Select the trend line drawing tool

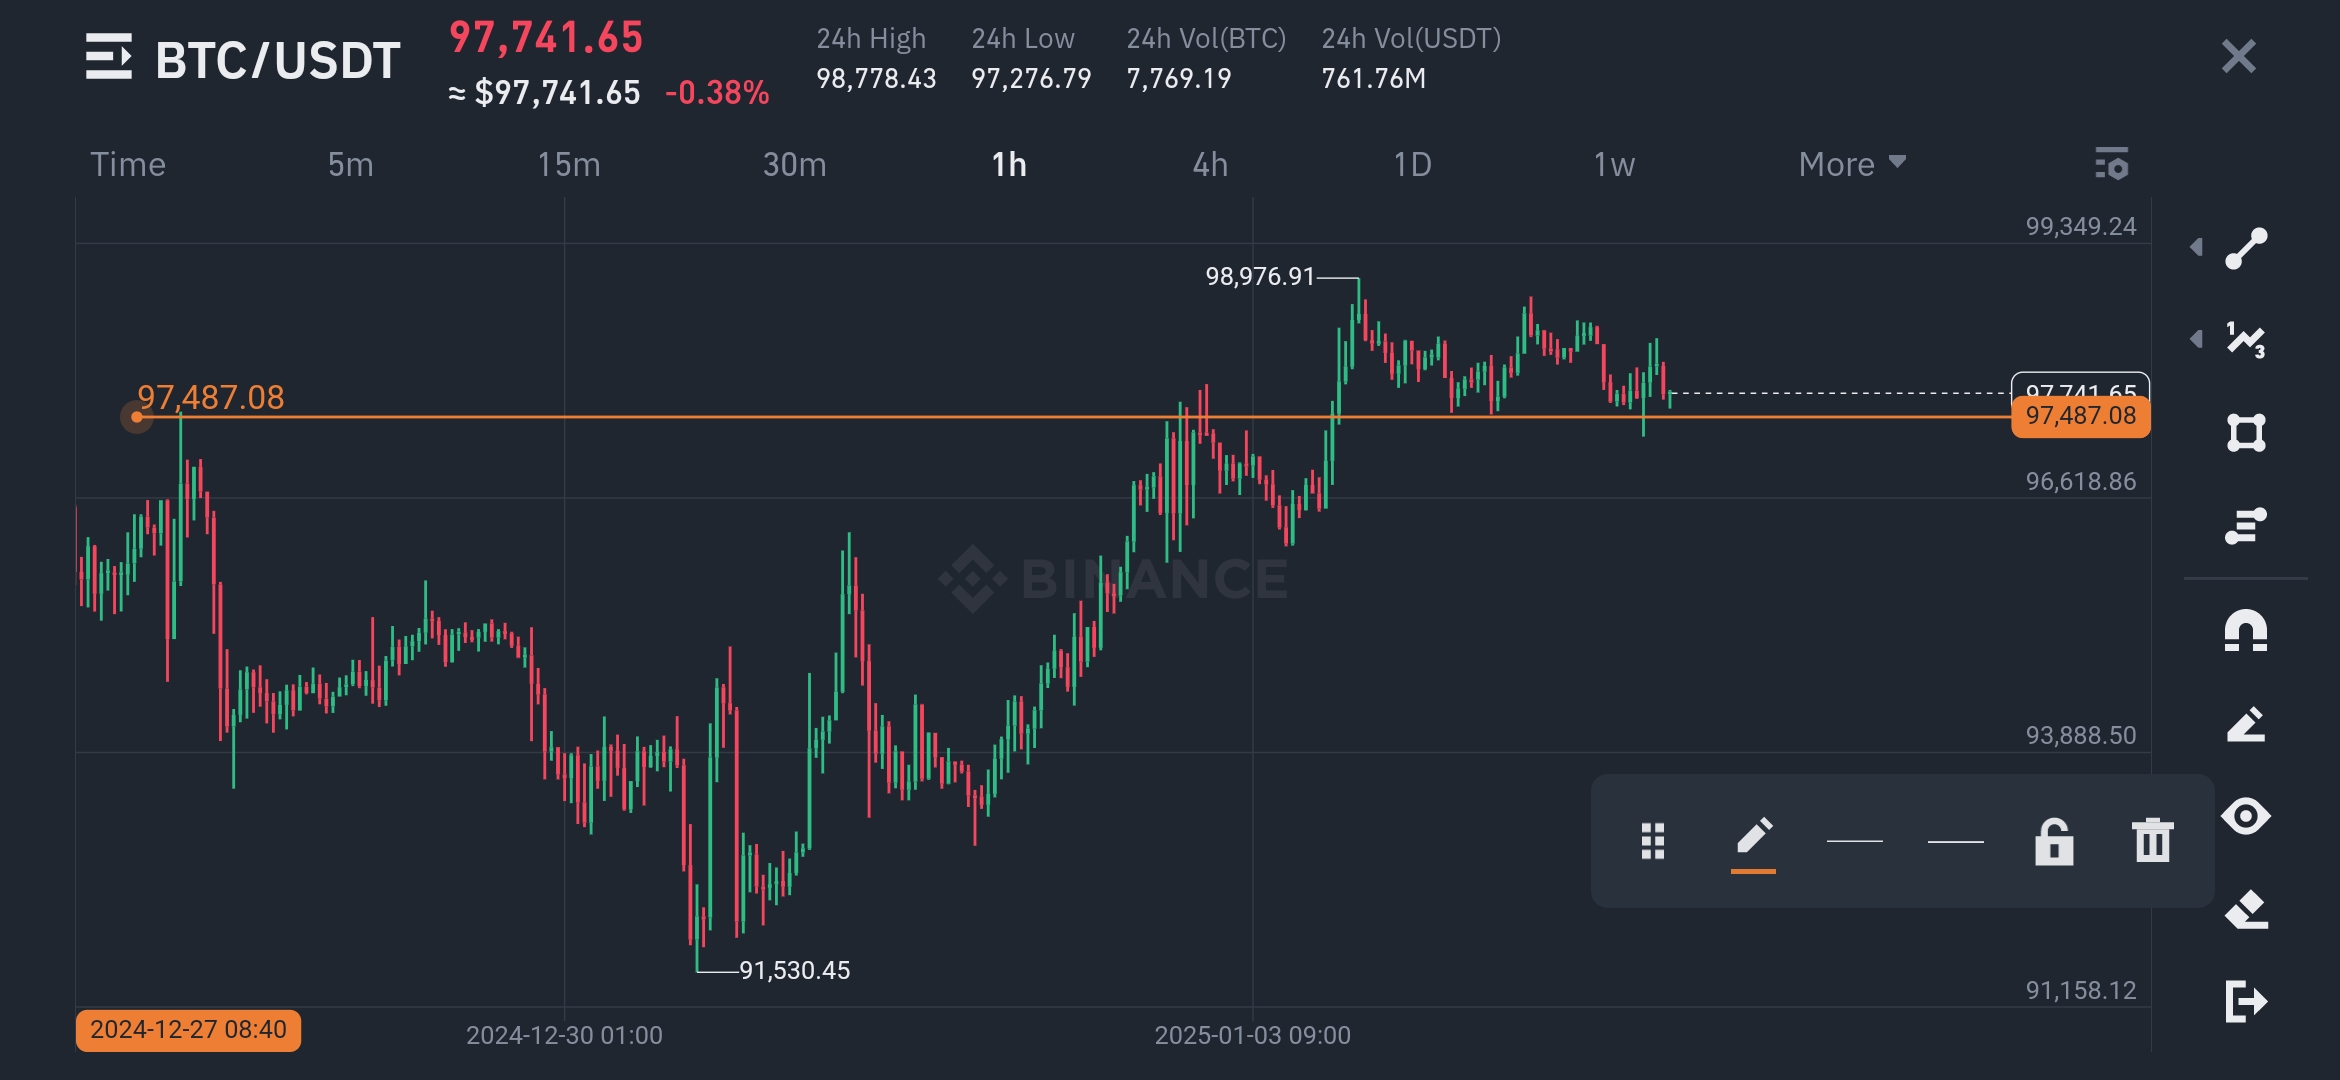(2246, 248)
